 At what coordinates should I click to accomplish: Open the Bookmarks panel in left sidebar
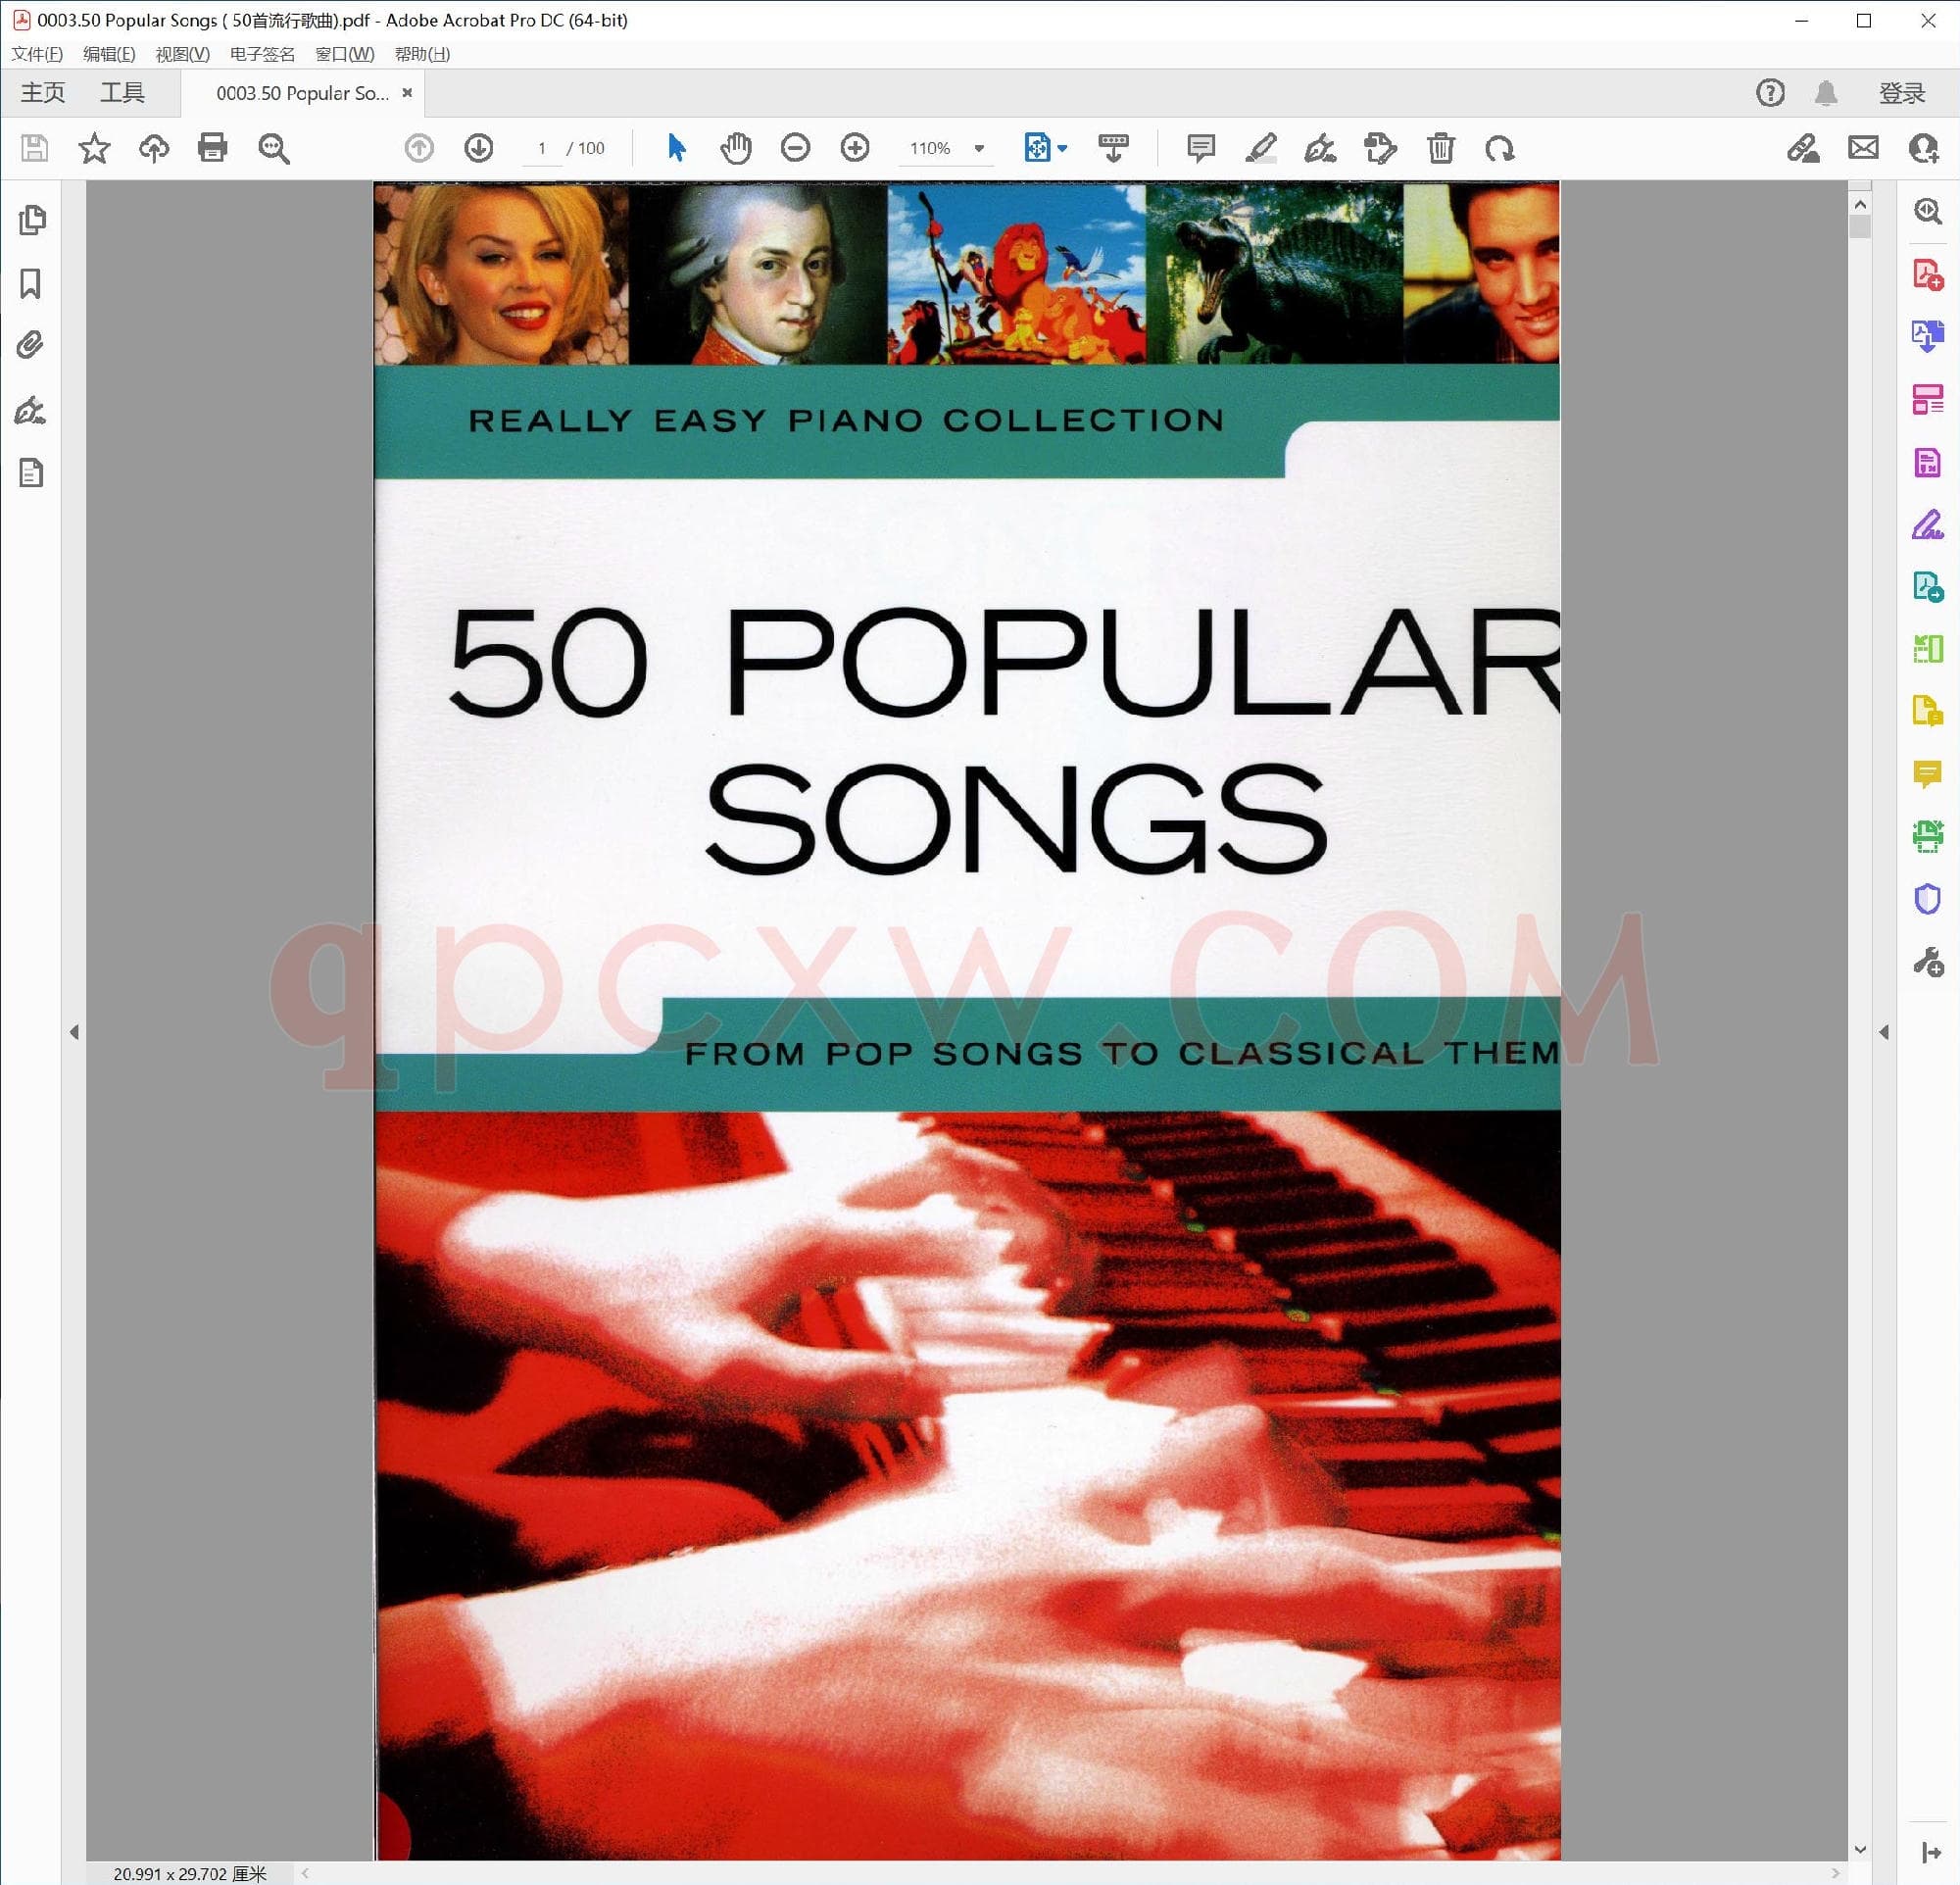[x=31, y=285]
